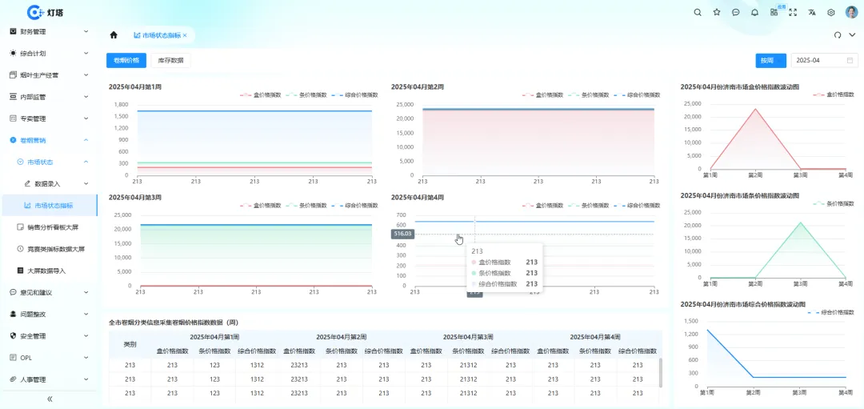864x409 pixels.
Task: Click the 灯塔 logo
Action: [45, 12]
